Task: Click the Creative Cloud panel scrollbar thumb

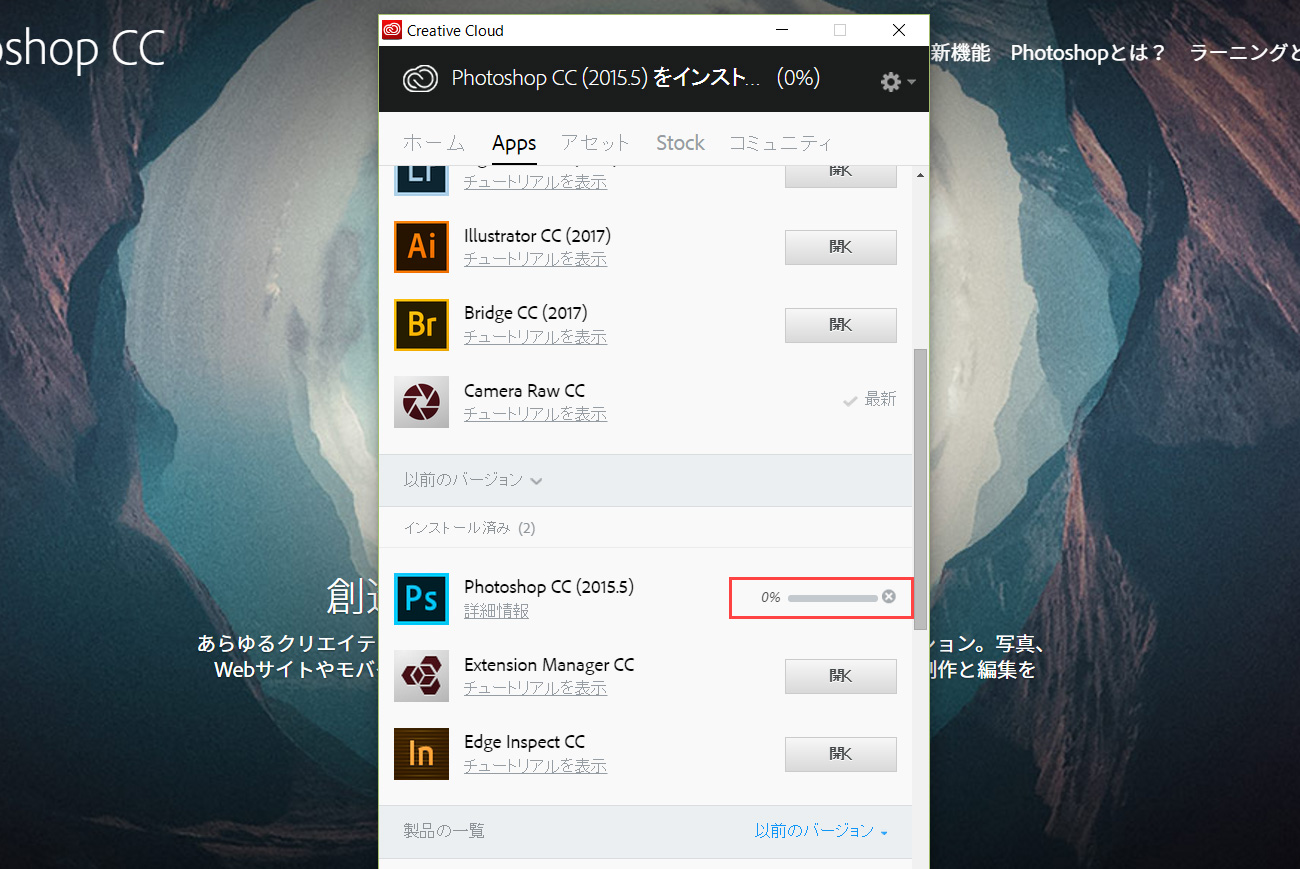Action: click(x=920, y=489)
